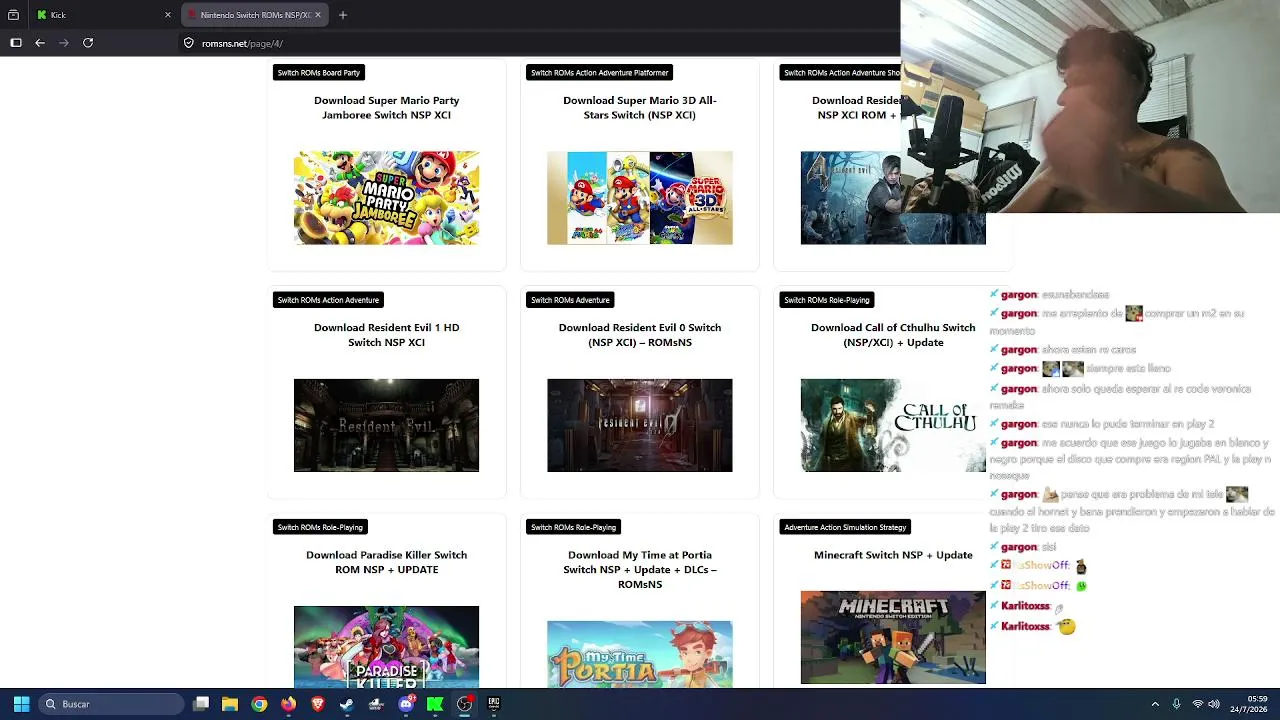
Task: Click the taskbar Buscar search box
Action: coord(112,704)
